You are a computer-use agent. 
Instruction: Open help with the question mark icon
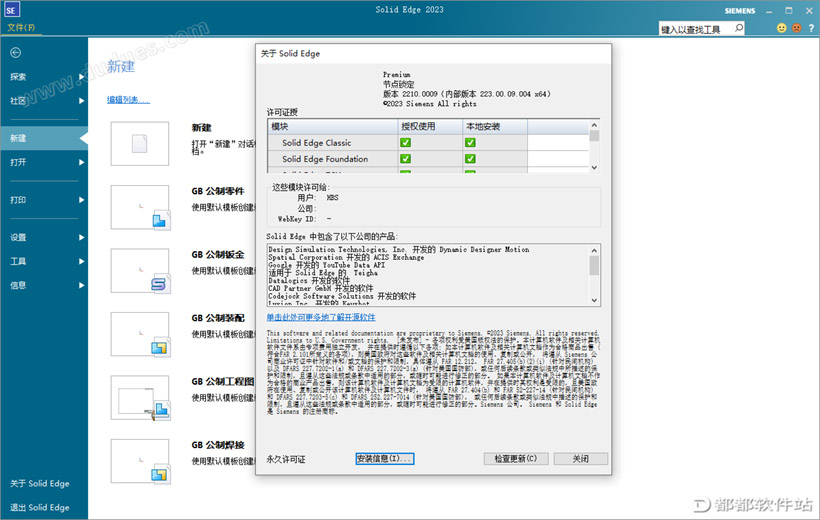coord(811,28)
